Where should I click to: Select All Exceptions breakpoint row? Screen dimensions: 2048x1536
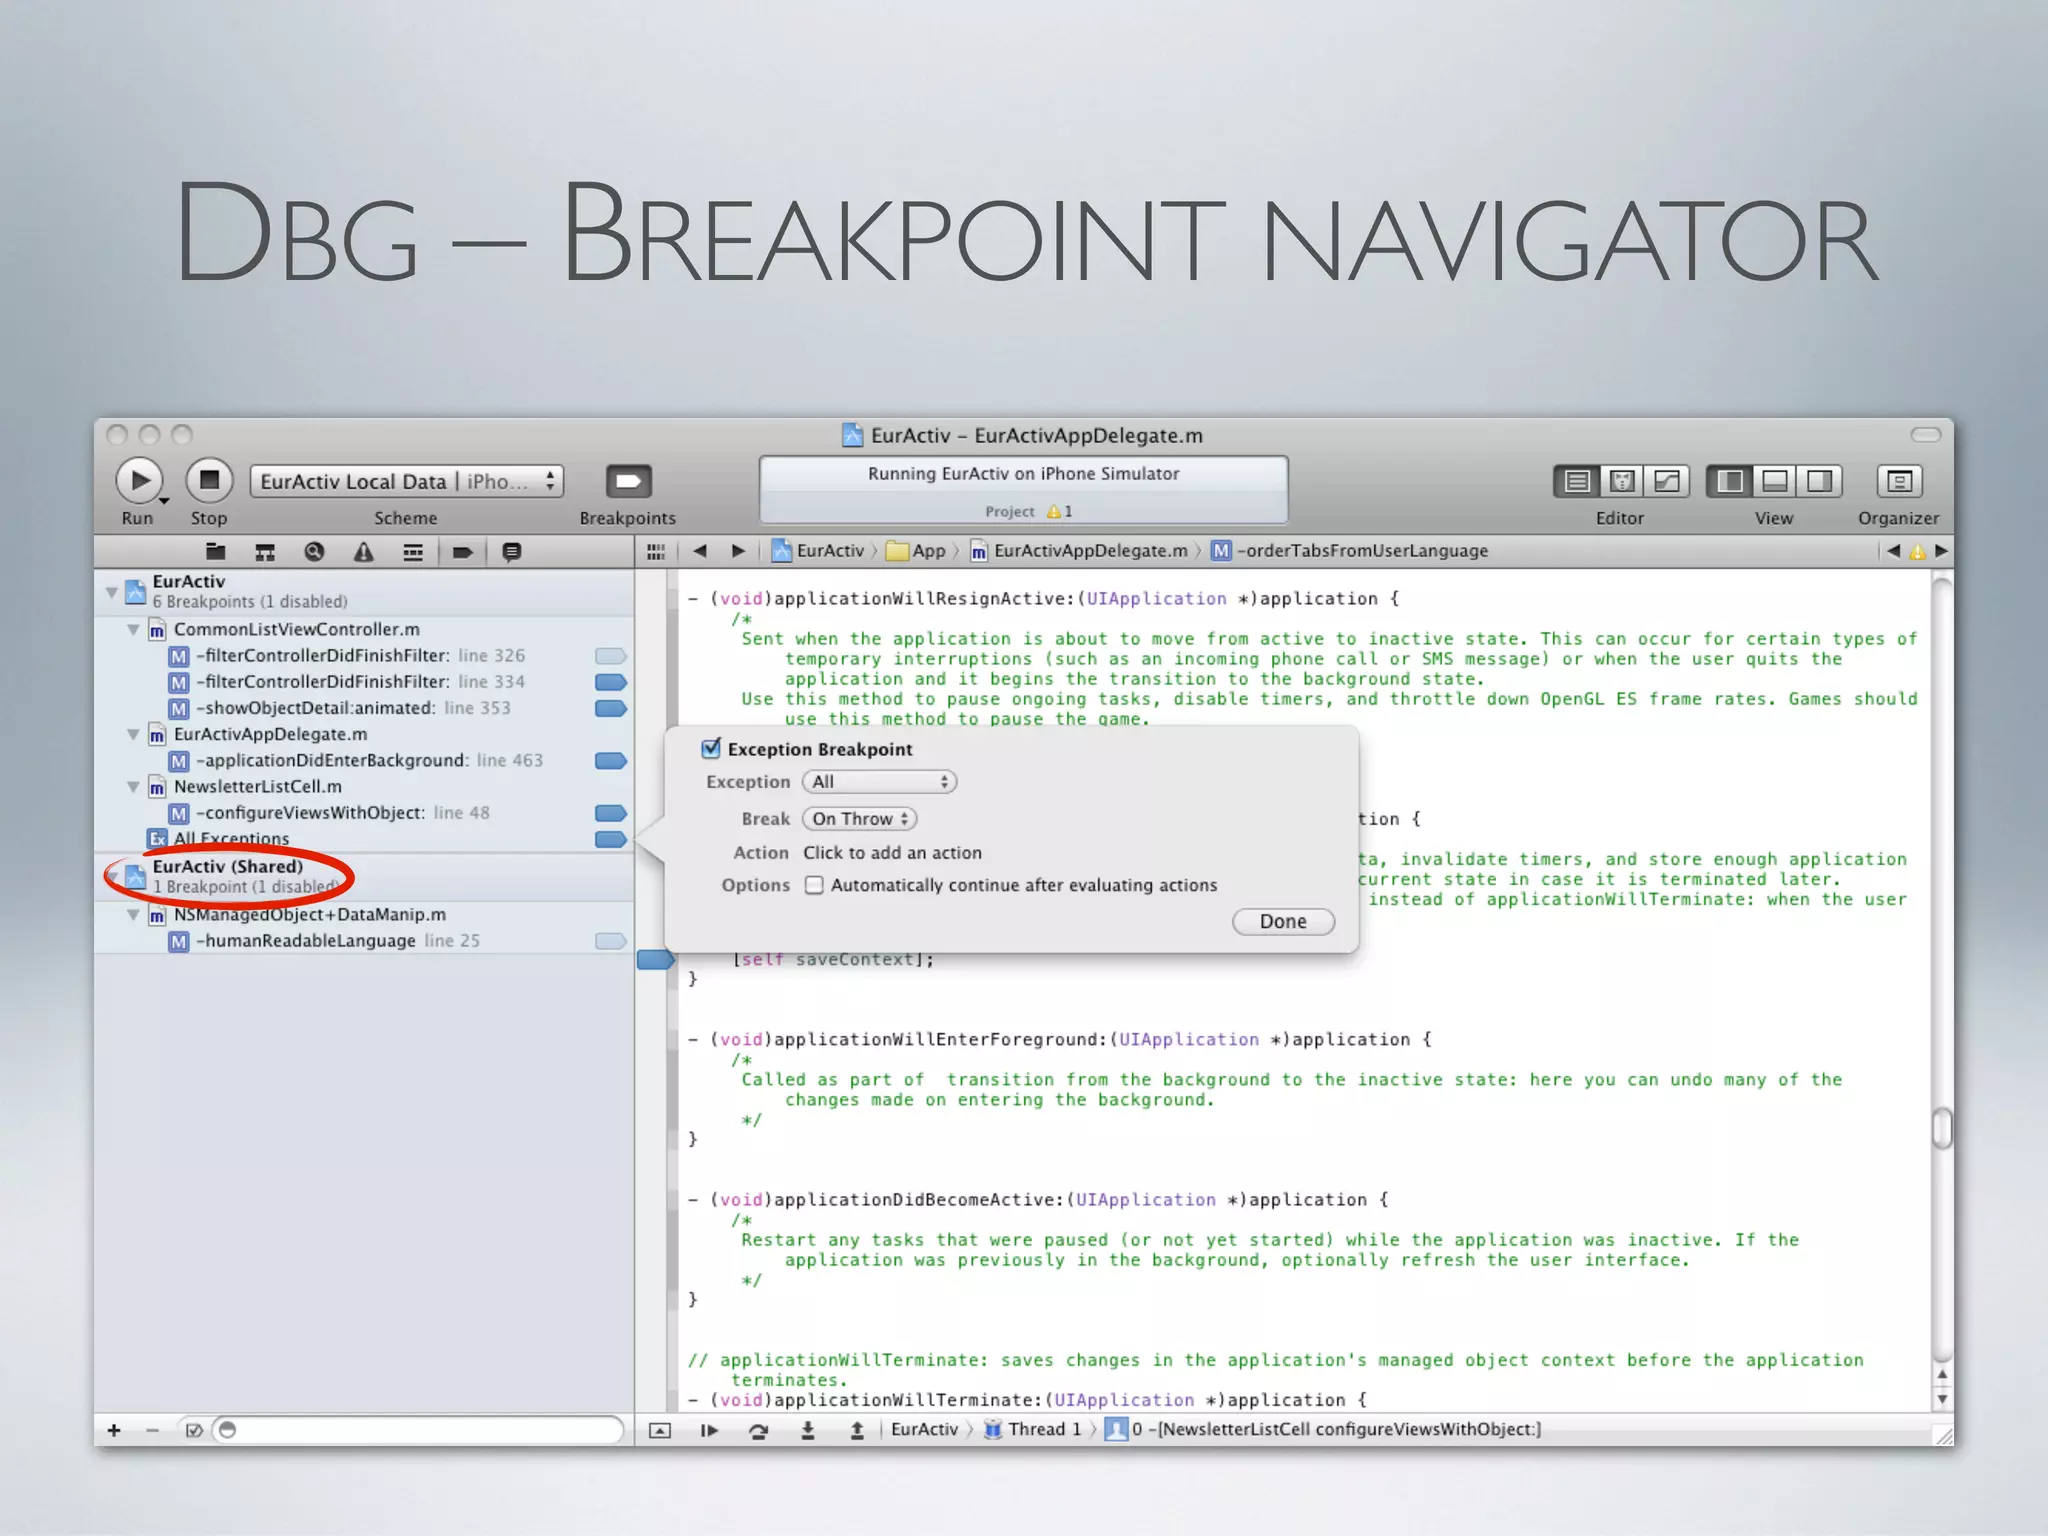coord(364,839)
